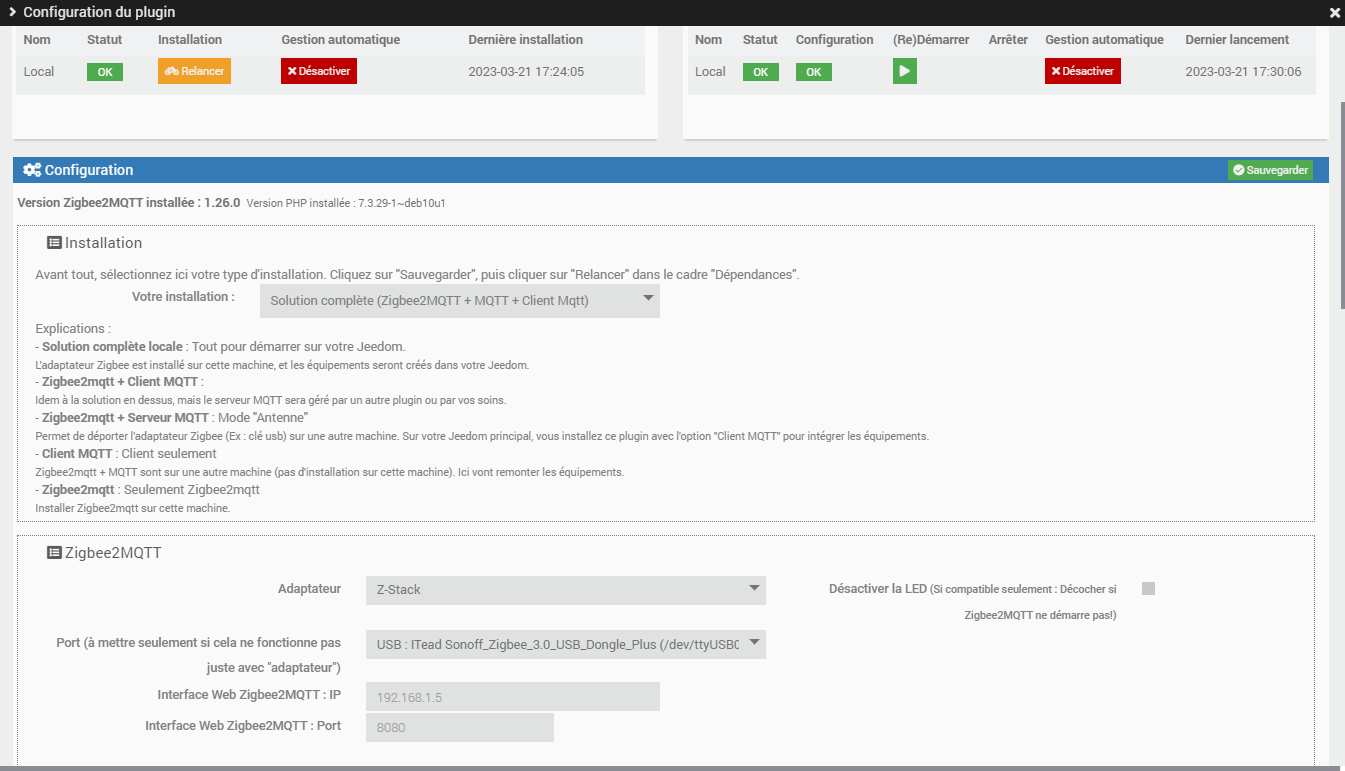The width and height of the screenshot is (1345, 771).
Task: Click the Zigbee2MQTT web interface port field
Action: pos(460,727)
